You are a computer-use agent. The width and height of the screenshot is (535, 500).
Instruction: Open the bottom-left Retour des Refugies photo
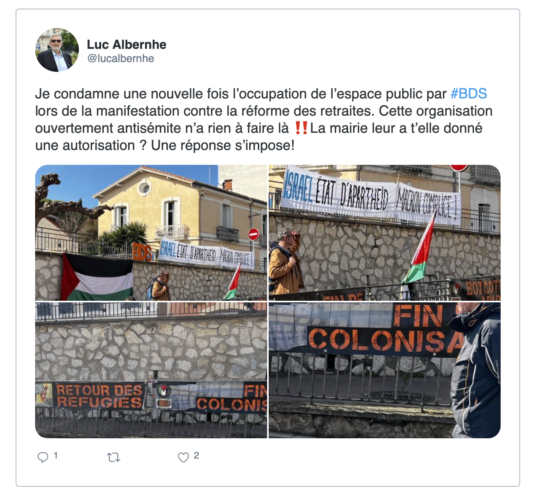151,370
